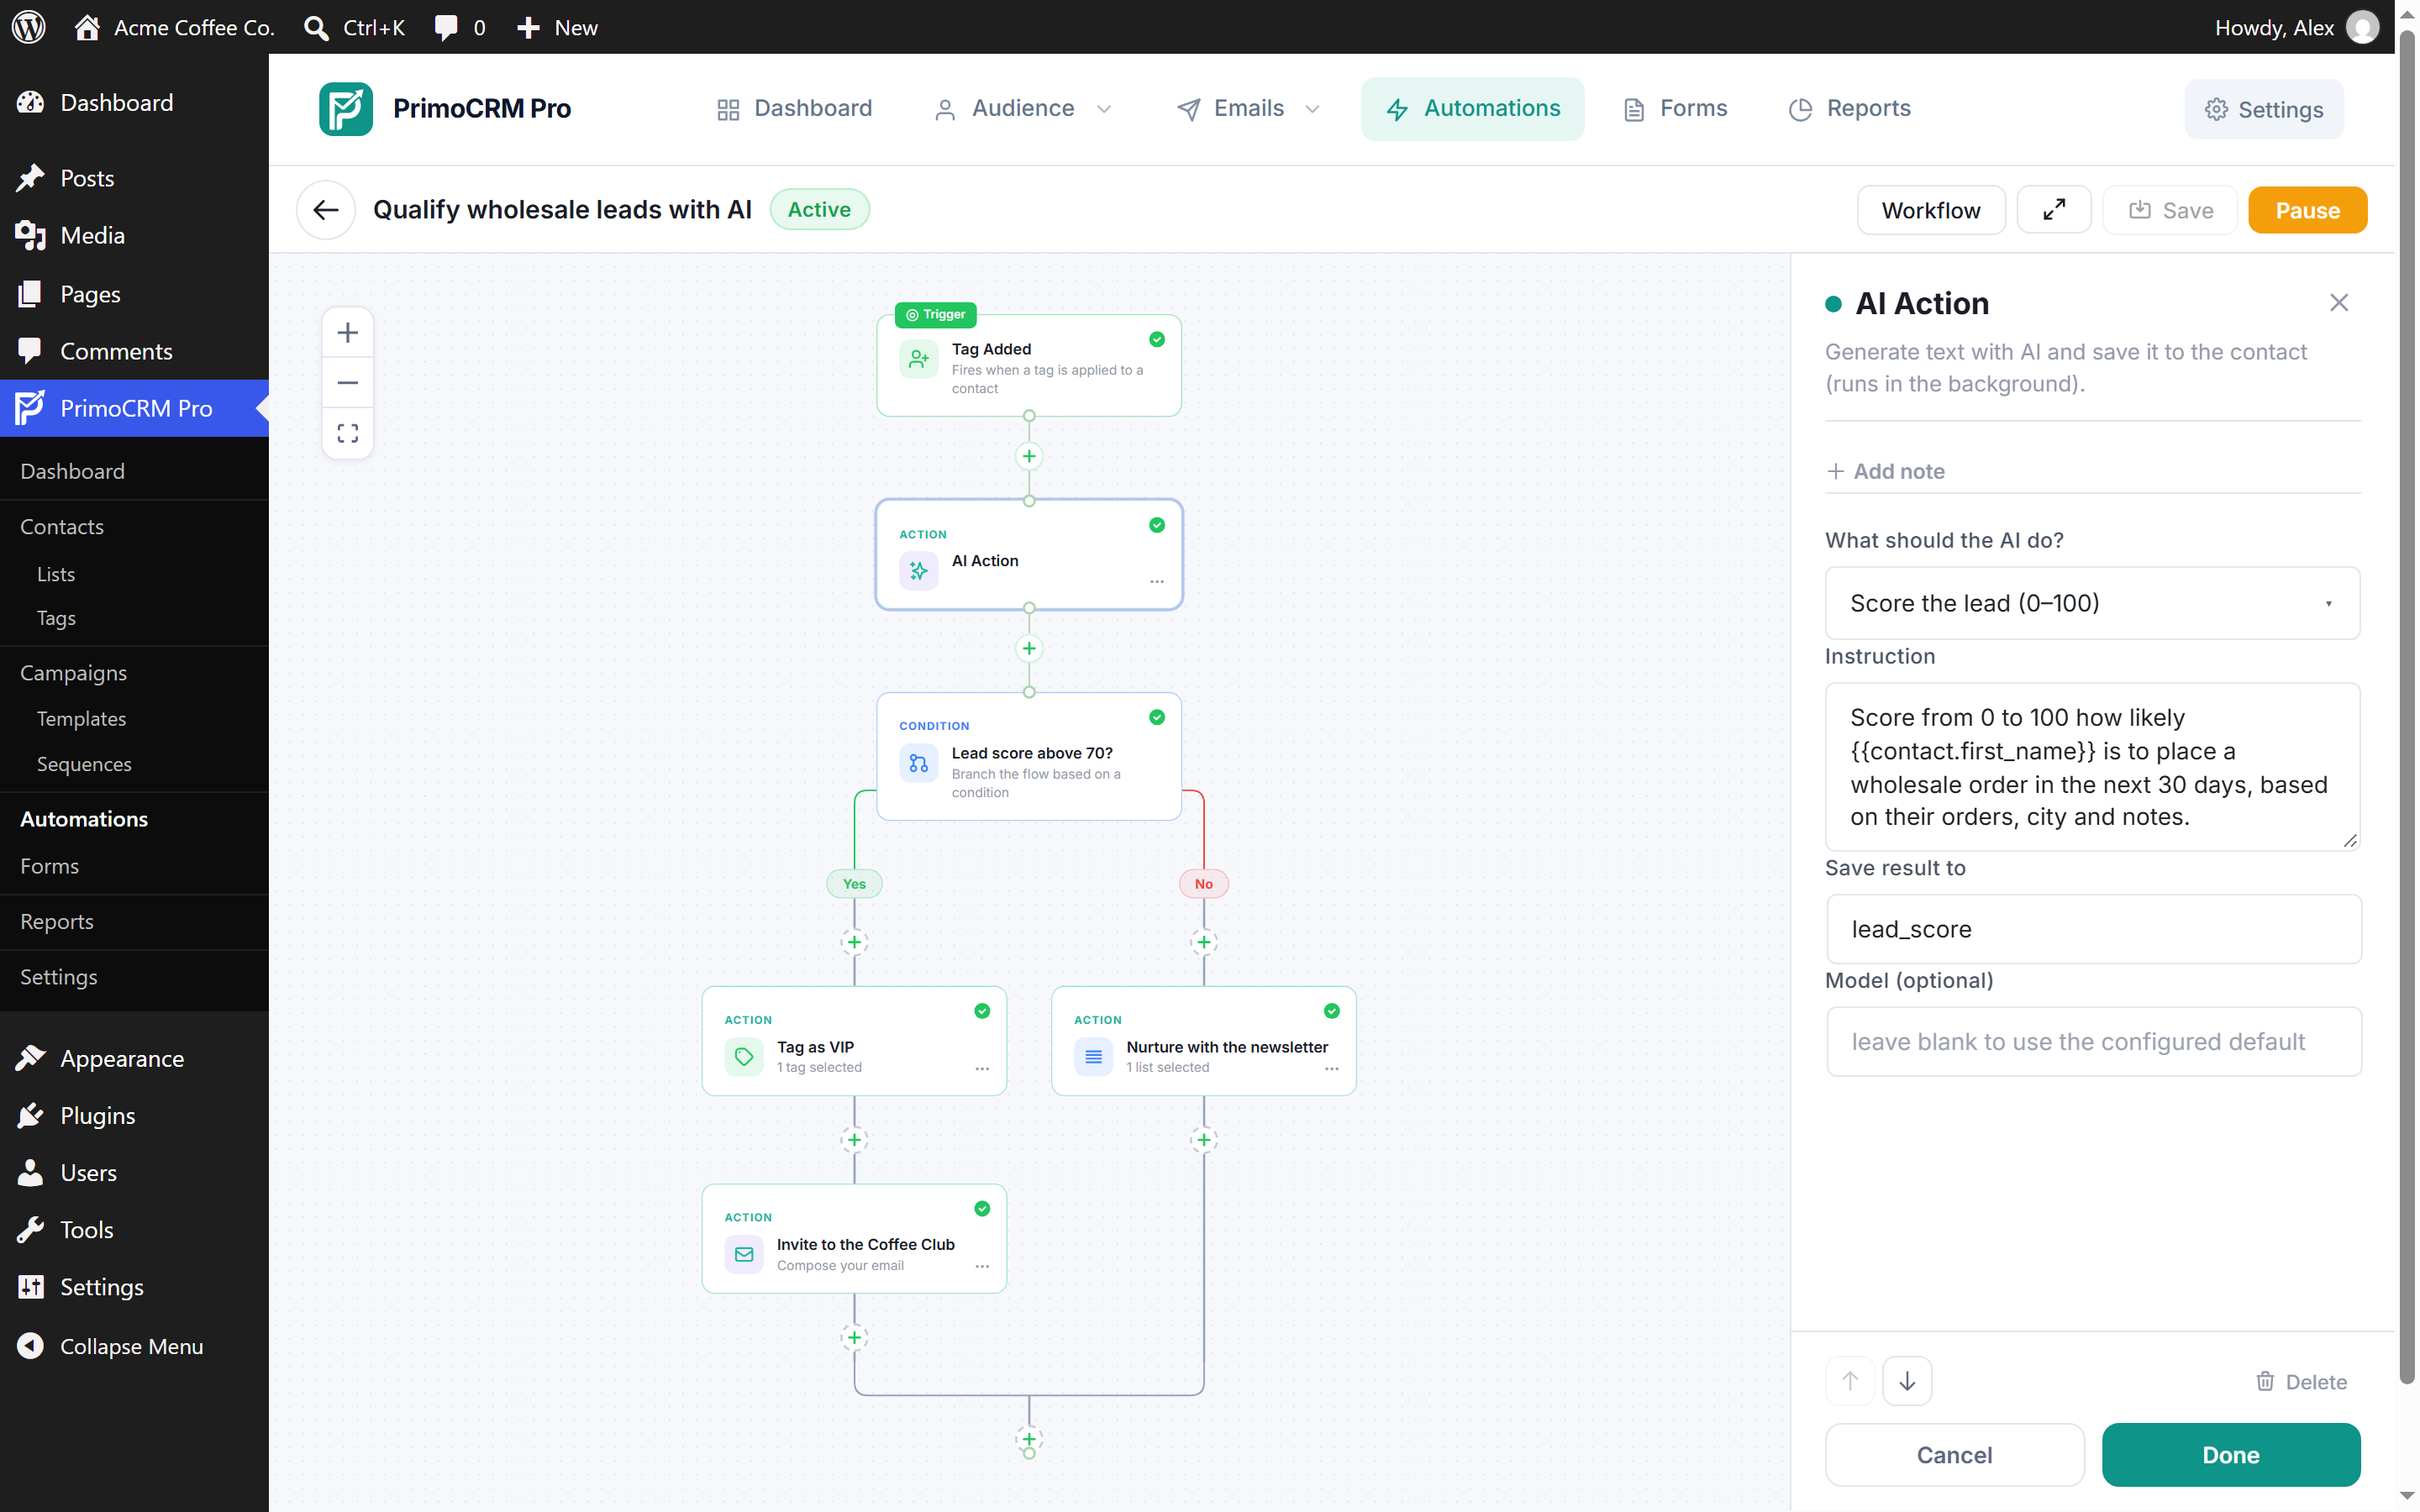The width and height of the screenshot is (2420, 1512).
Task: Toggle fullscreen expand icon button
Action: pyautogui.click(x=2053, y=210)
